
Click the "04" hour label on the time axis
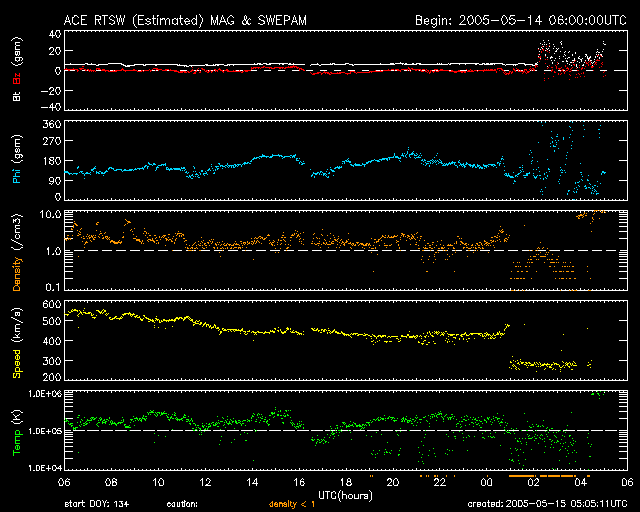[x=580, y=482]
